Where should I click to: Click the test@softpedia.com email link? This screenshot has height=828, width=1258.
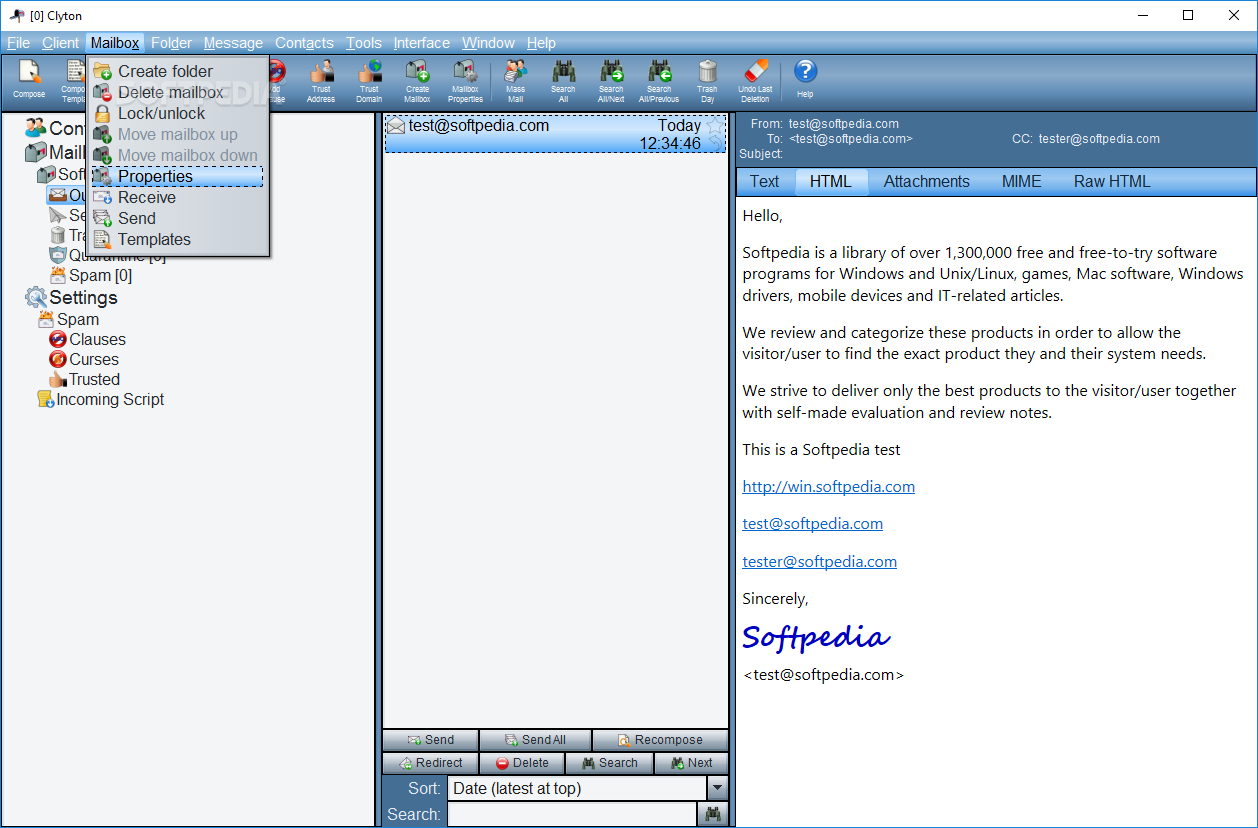812,524
